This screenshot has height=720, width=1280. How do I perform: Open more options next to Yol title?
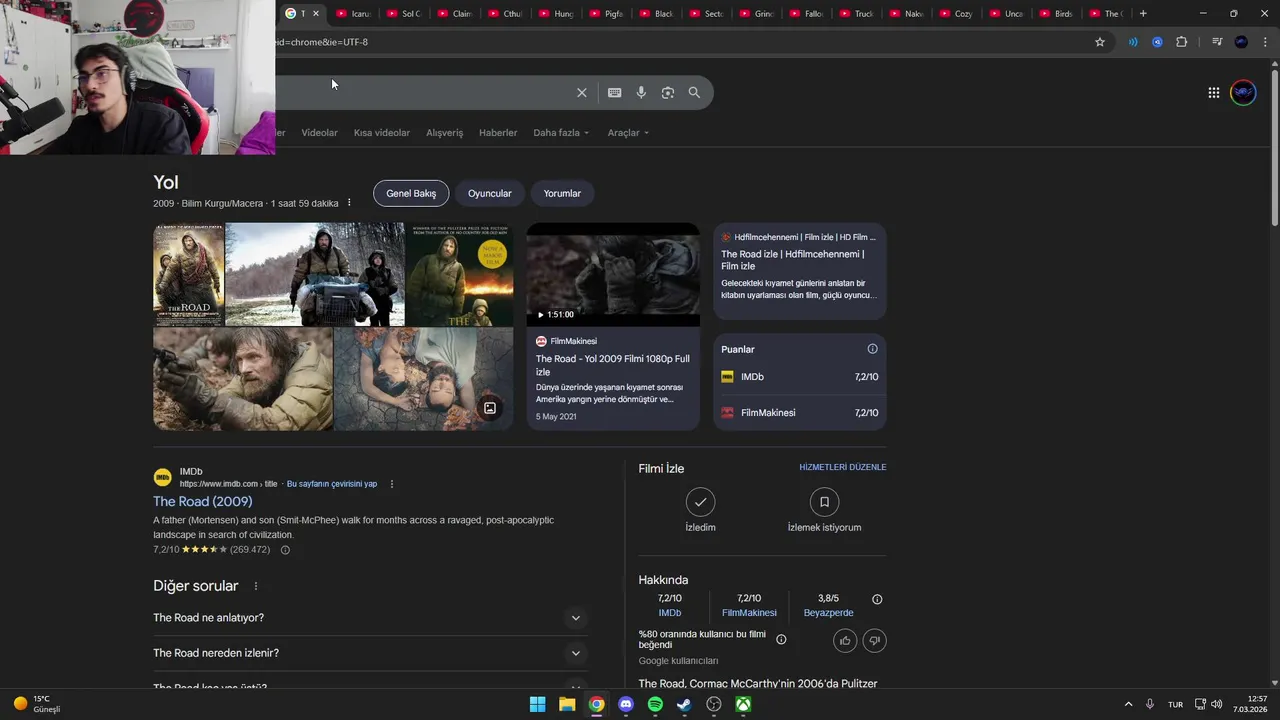[349, 203]
